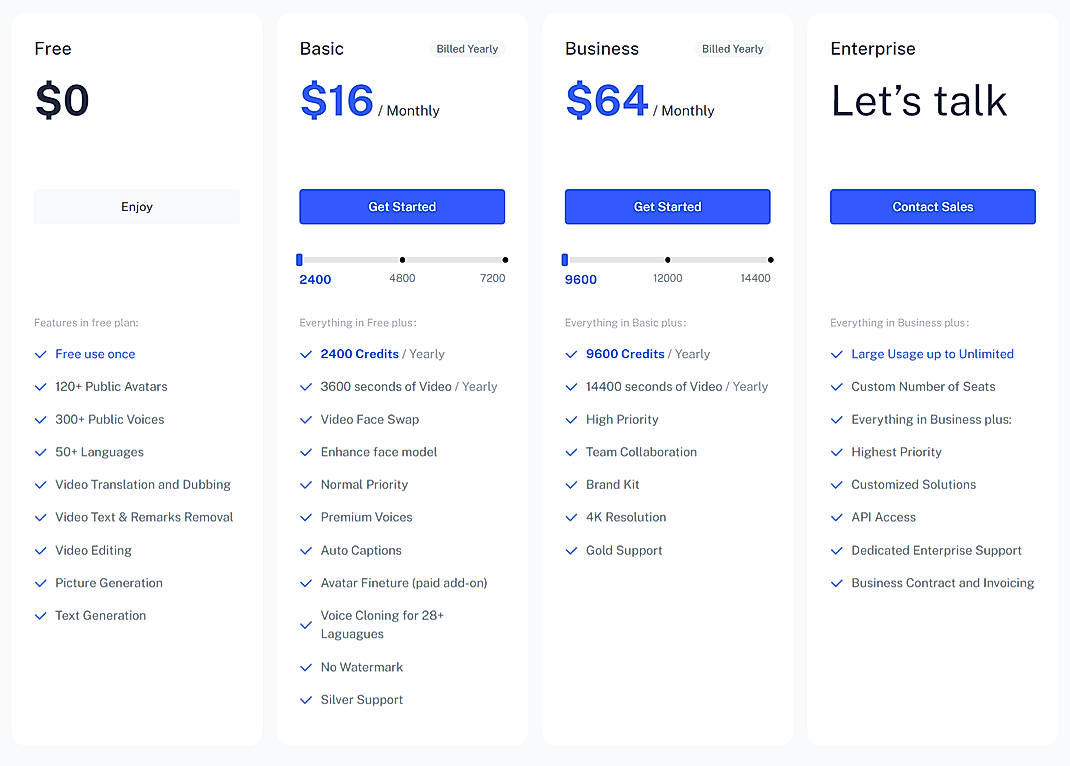The width and height of the screenshot is (1070, 766).
Task: Select the checkmark next to Team Collaboration
Action: pyautogui.click(x=571, y=452)
